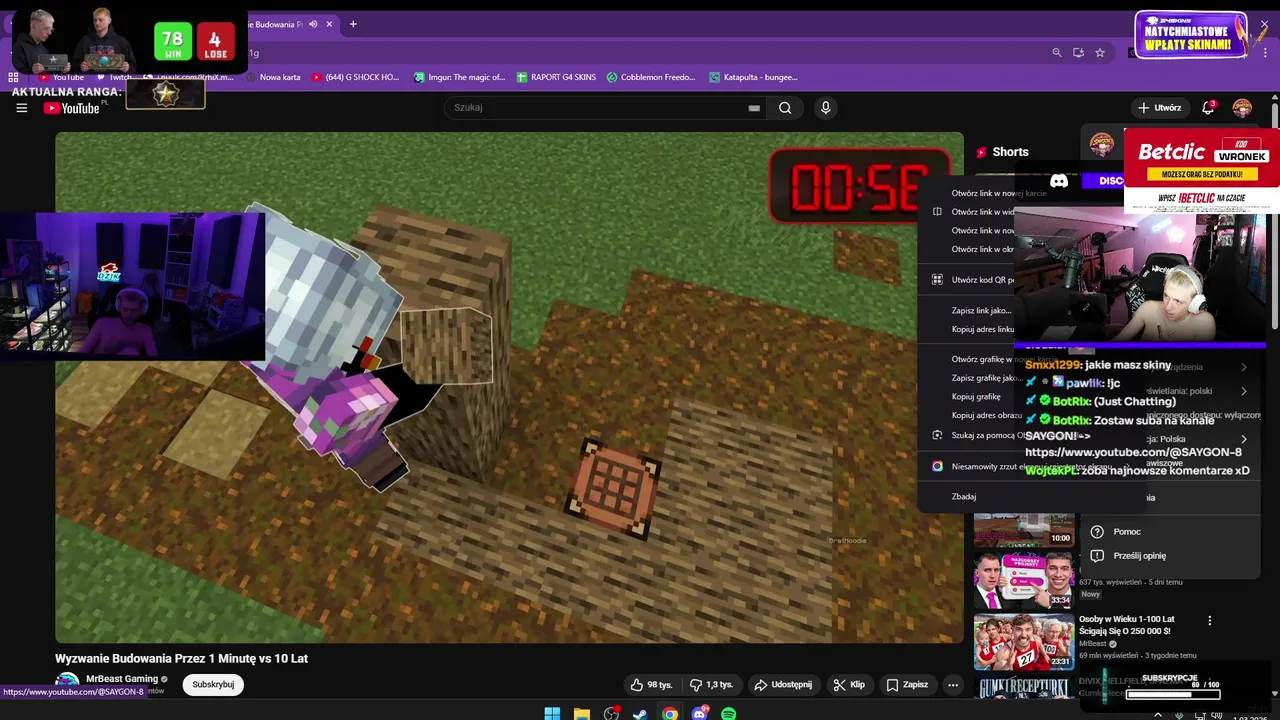Click the Udostępnij share button

click(x=783, y=685)
